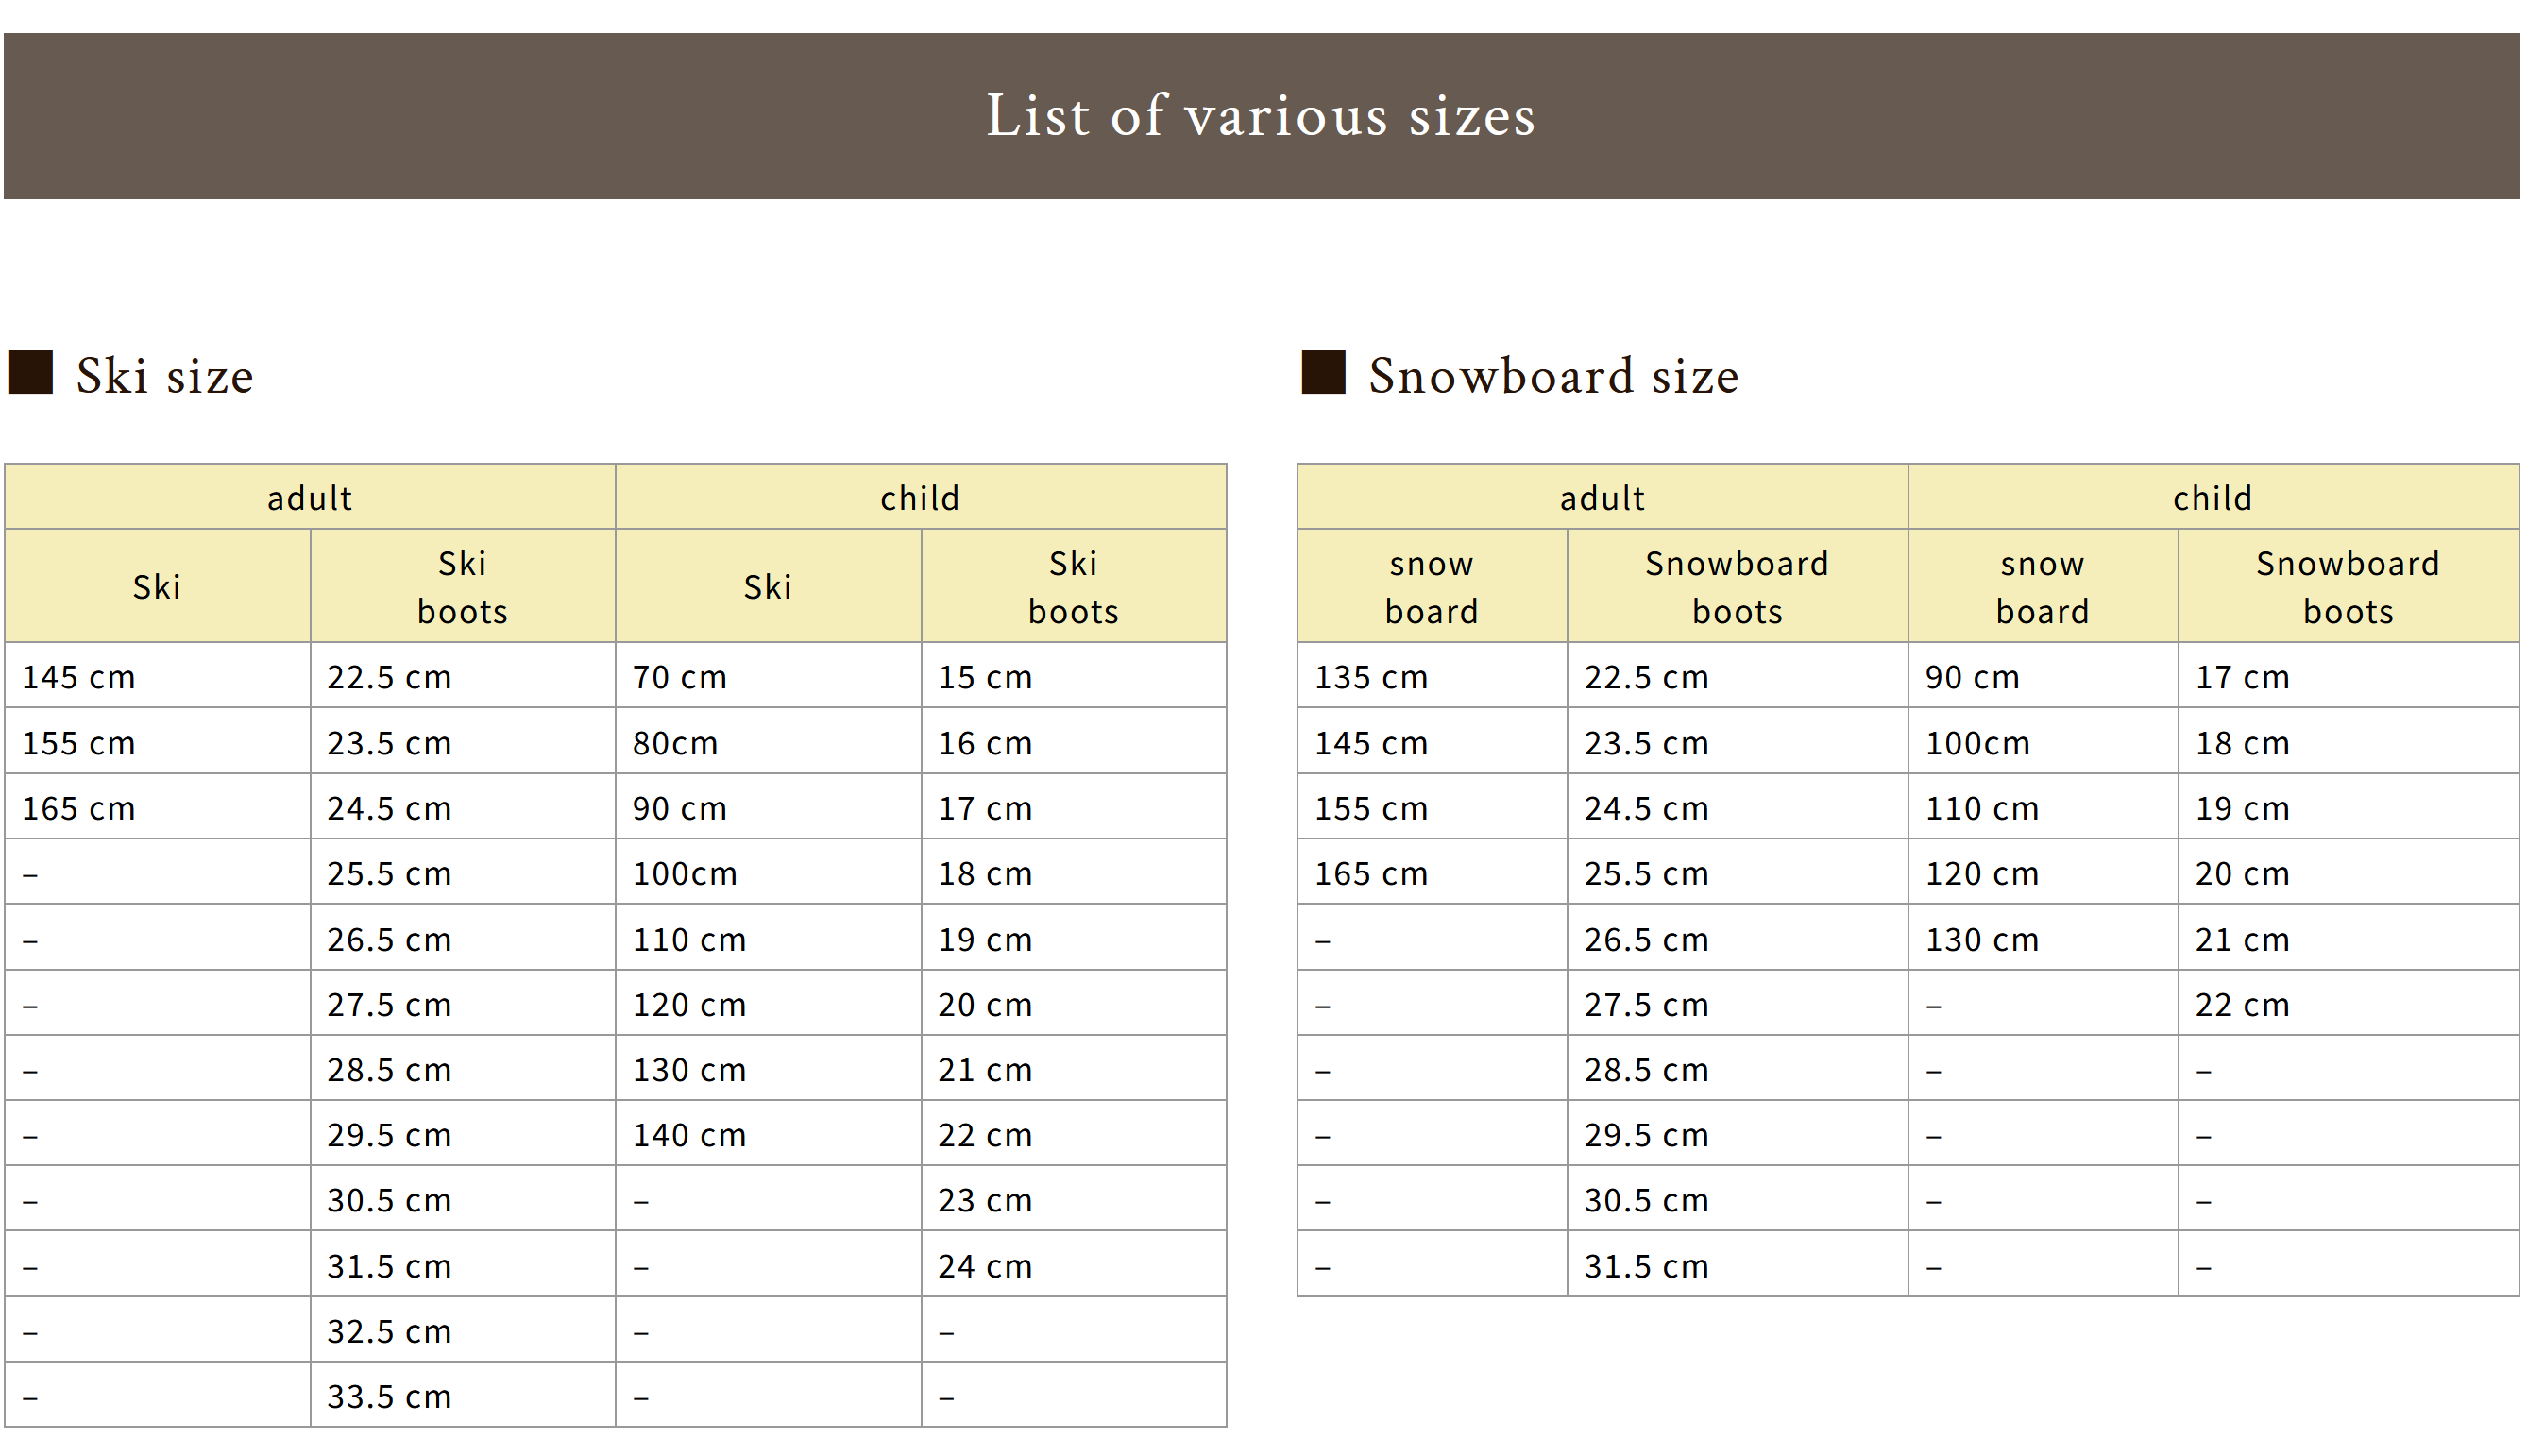Select the 23 cm child ski boots cell

pyautogui.click(x=984, y=1200)
